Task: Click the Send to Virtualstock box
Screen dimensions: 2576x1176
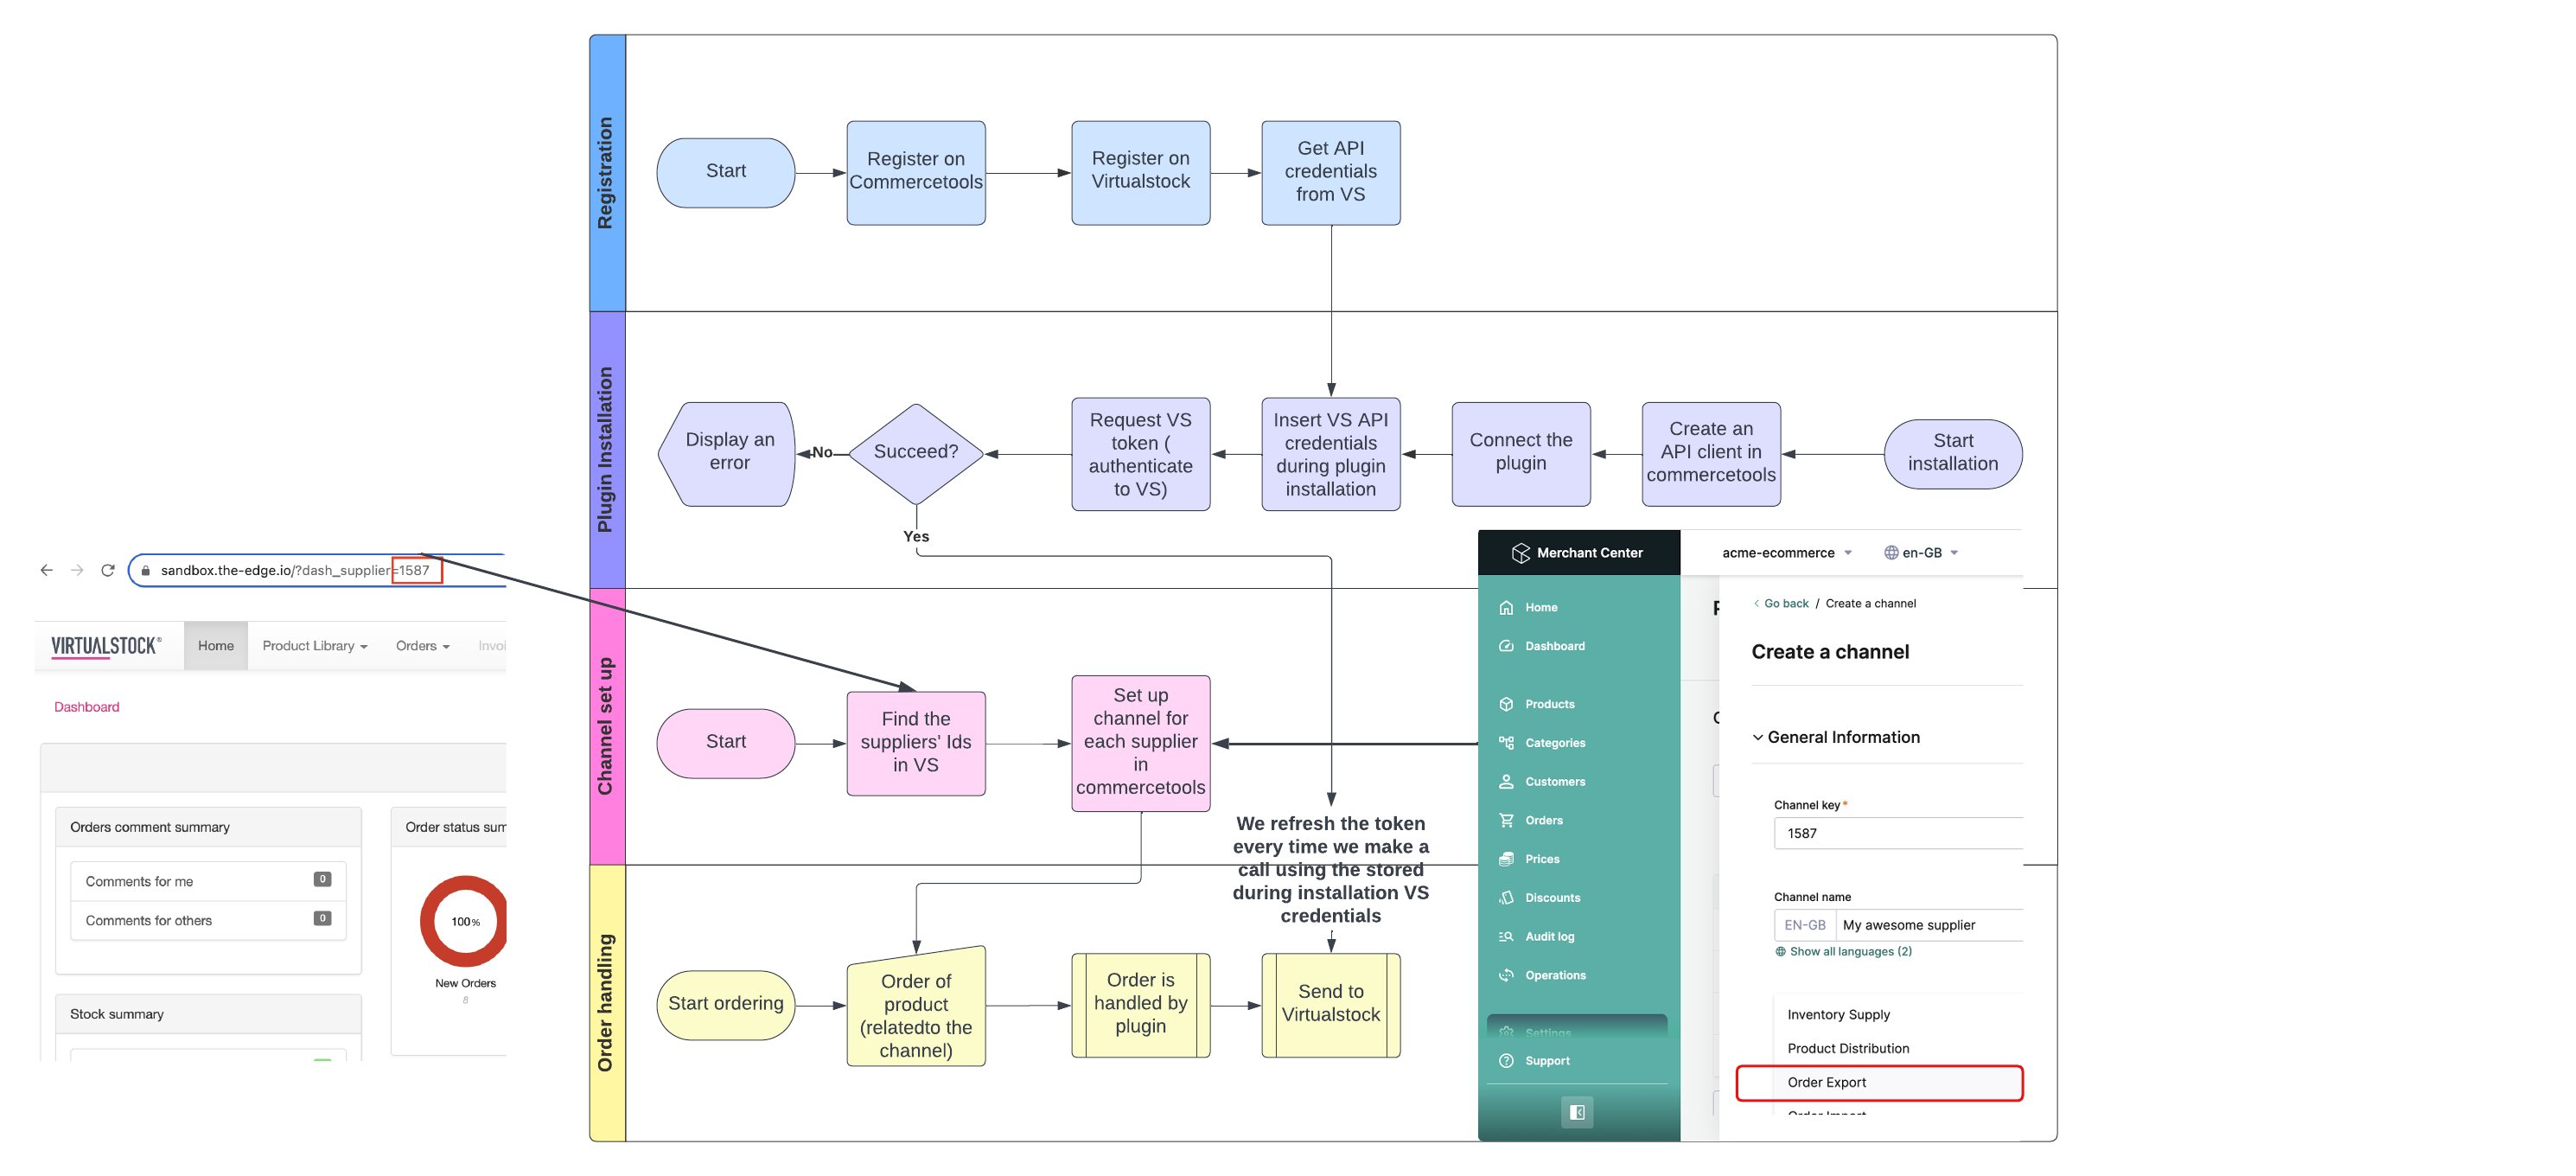Action: pos(1331,1004)
